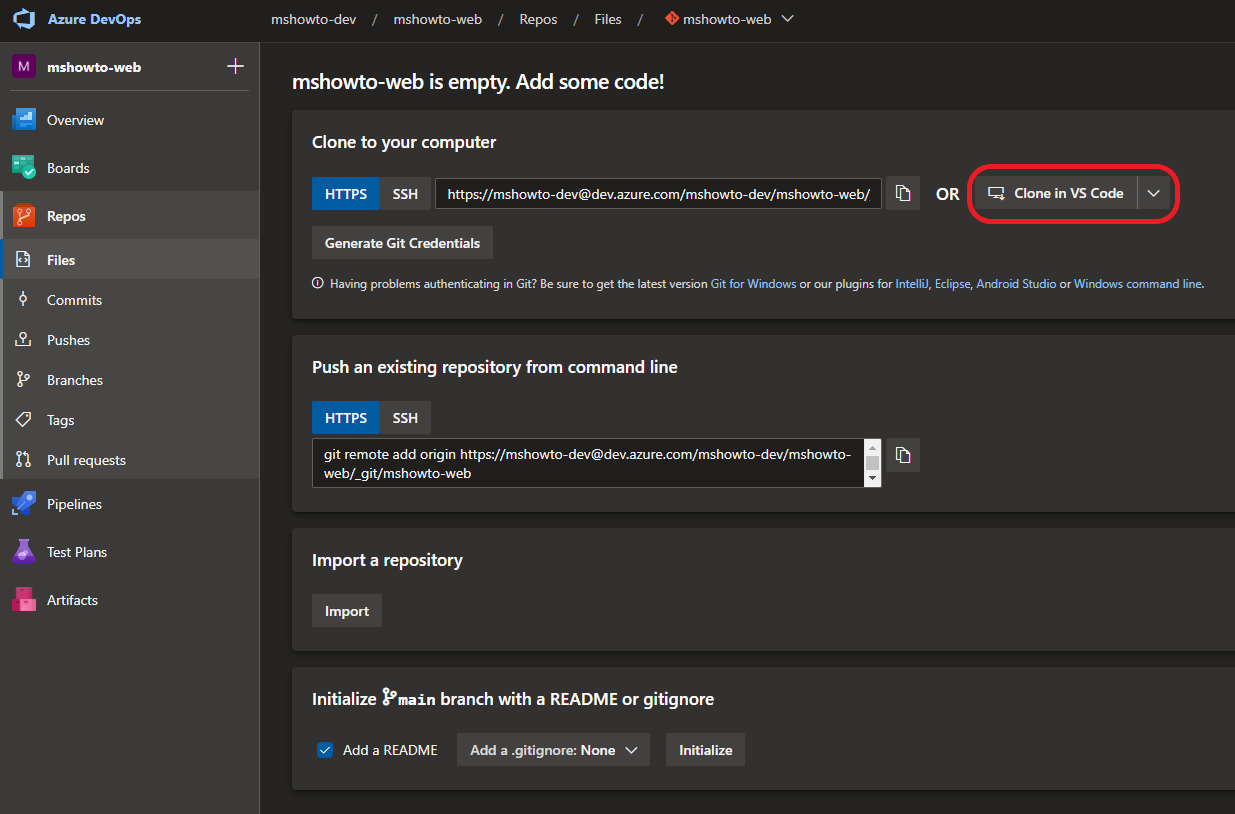1235x814 pixels.
Task: Click the Clone in VS Code button
Action: coord(1056,193)
